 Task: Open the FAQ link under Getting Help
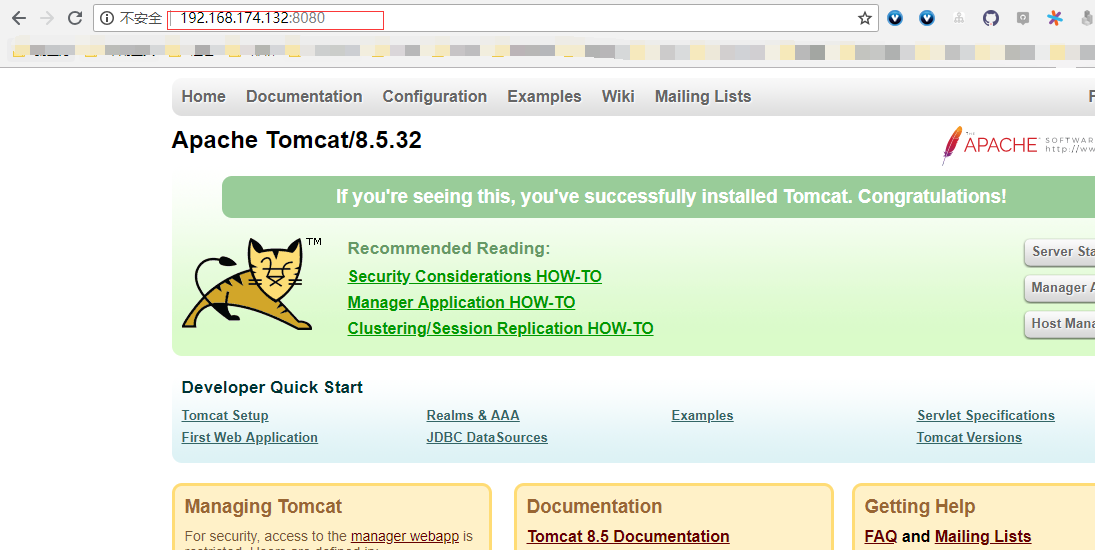(881, 536)
